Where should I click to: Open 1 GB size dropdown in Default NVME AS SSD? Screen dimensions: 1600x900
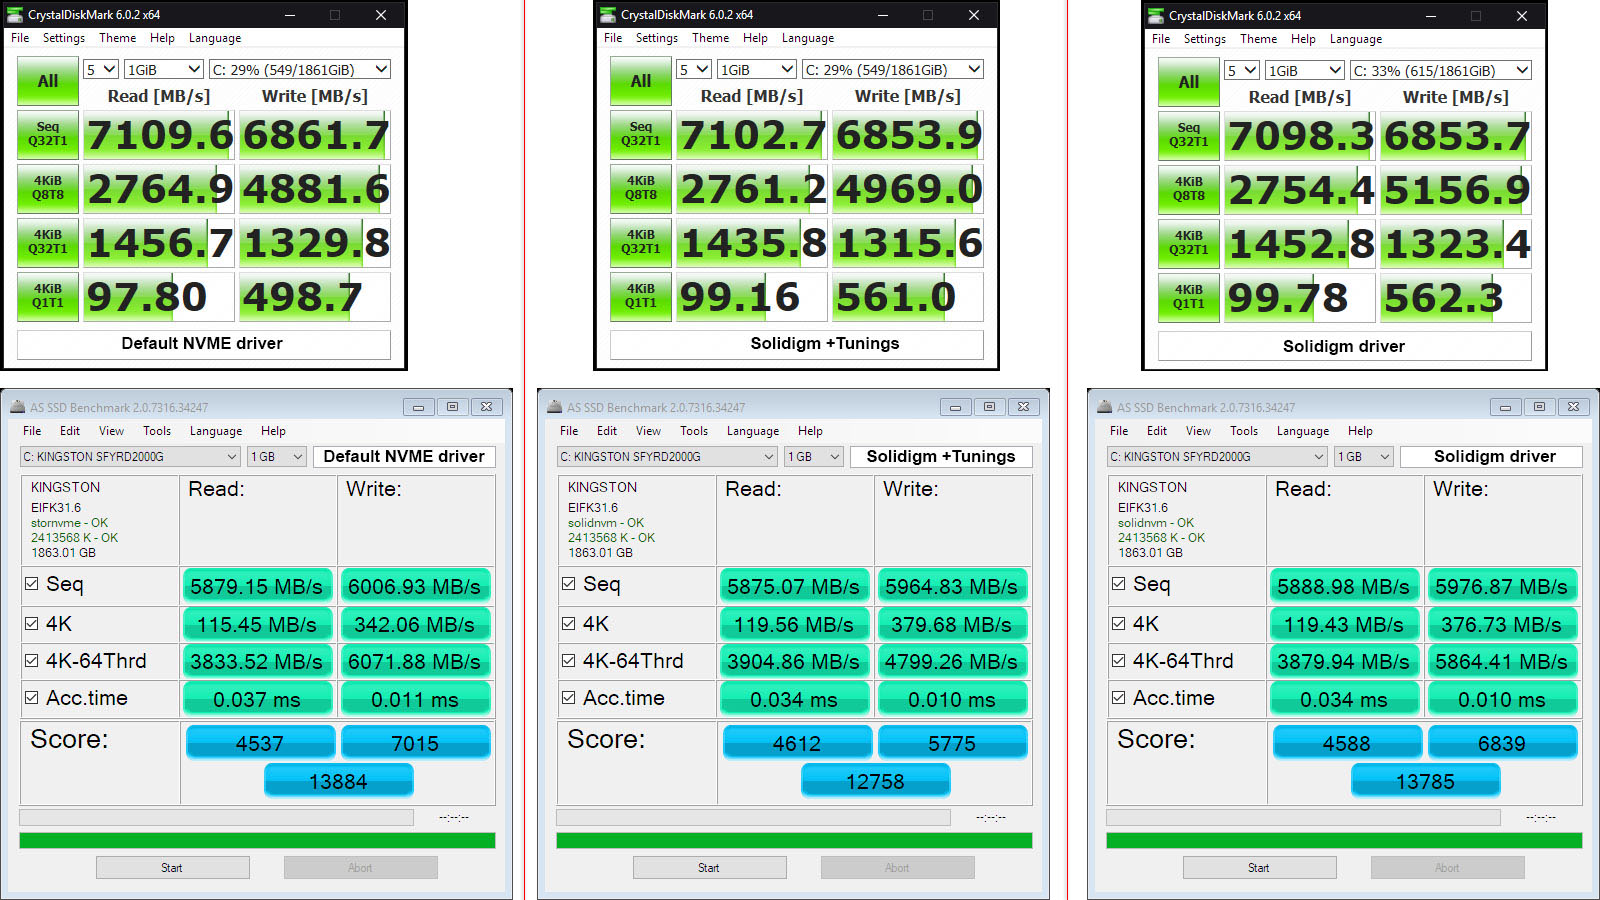[276, 456]
